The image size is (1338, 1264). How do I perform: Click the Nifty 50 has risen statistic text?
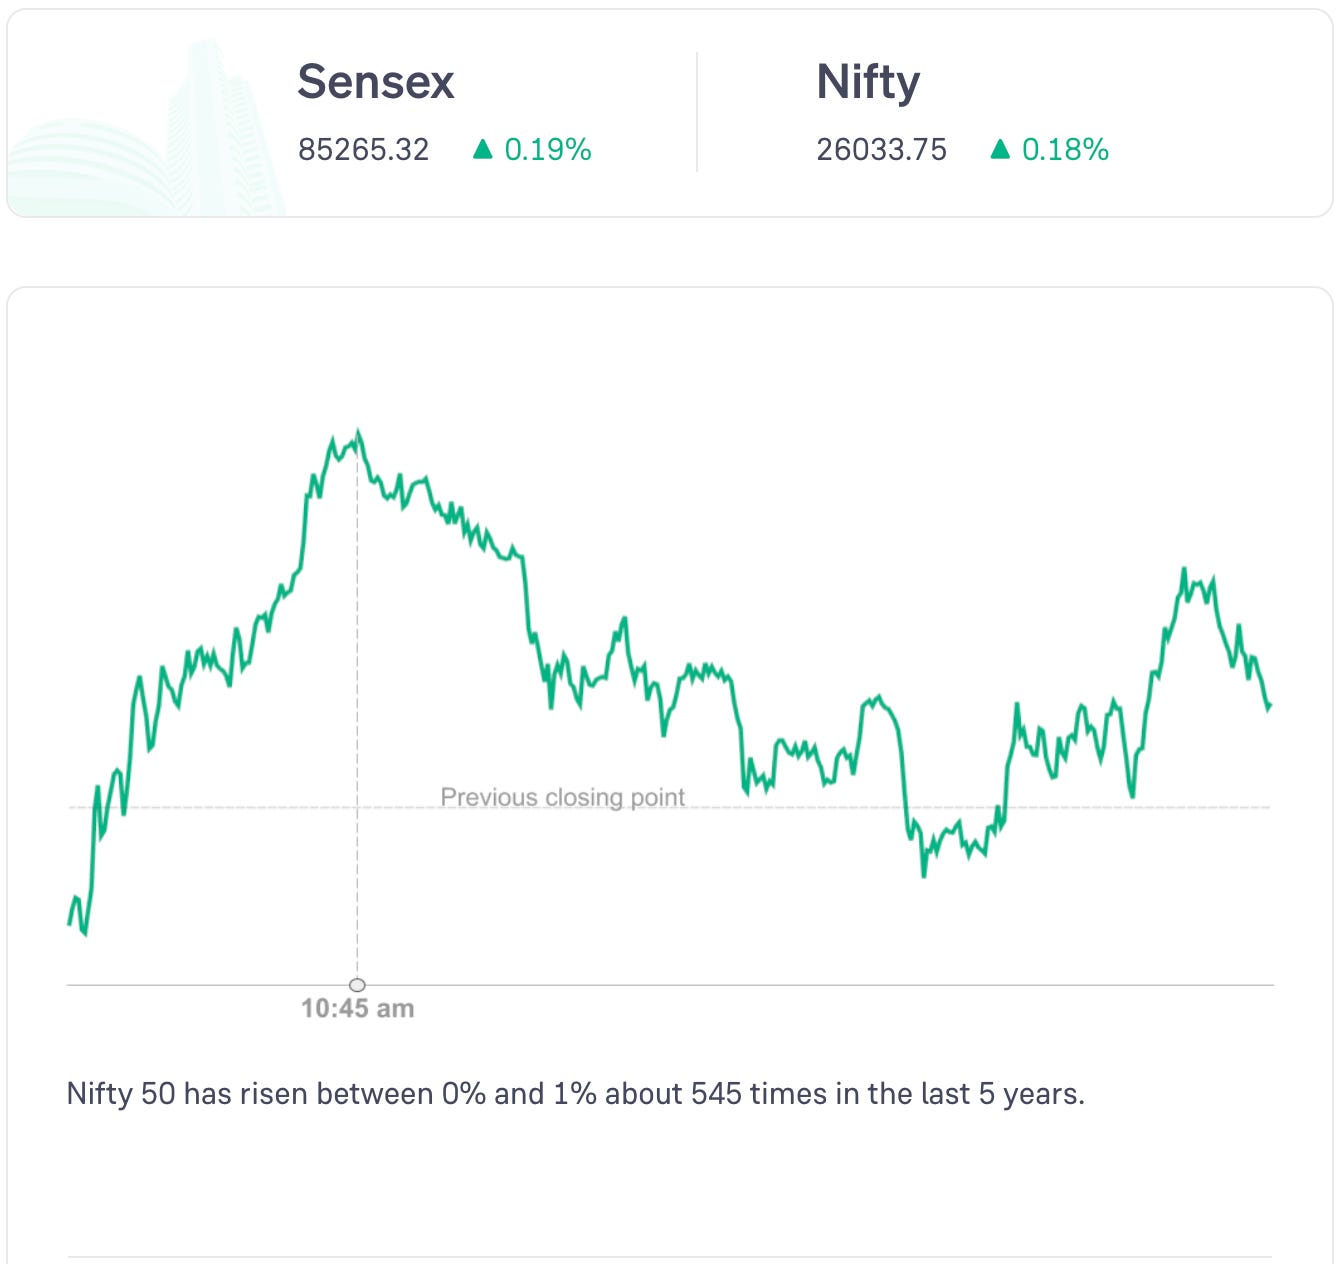coord(575,1094)
